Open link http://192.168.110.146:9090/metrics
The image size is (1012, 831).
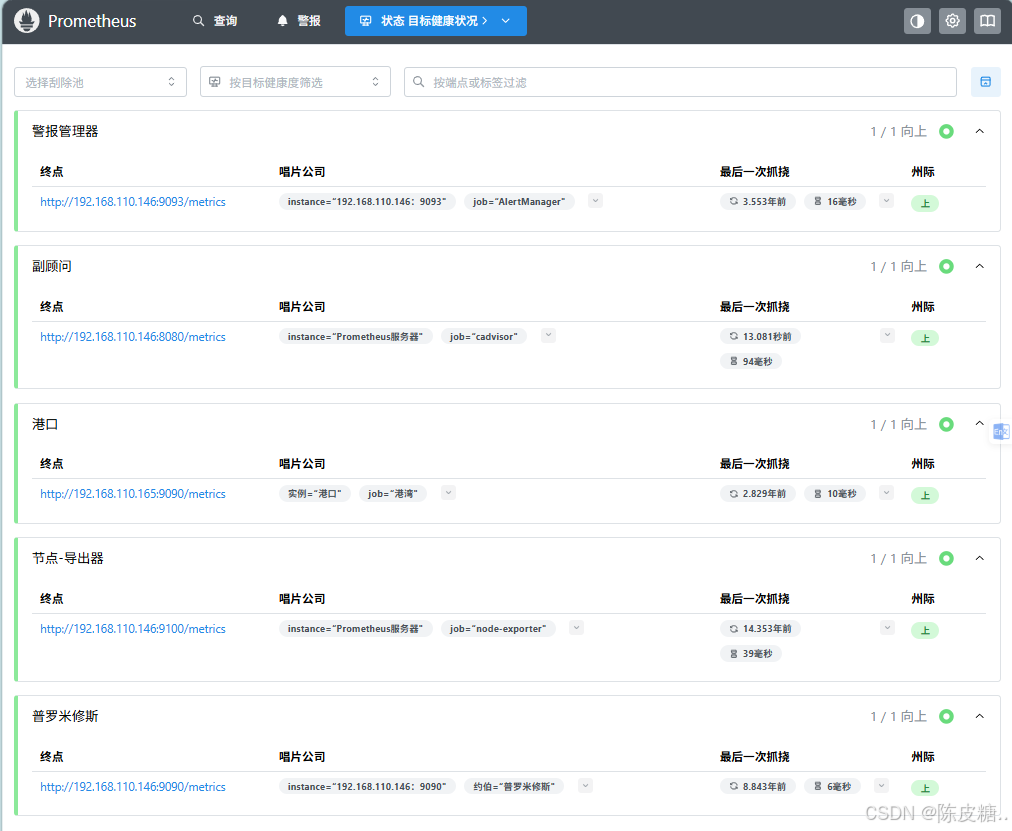(x=133, y=787)
